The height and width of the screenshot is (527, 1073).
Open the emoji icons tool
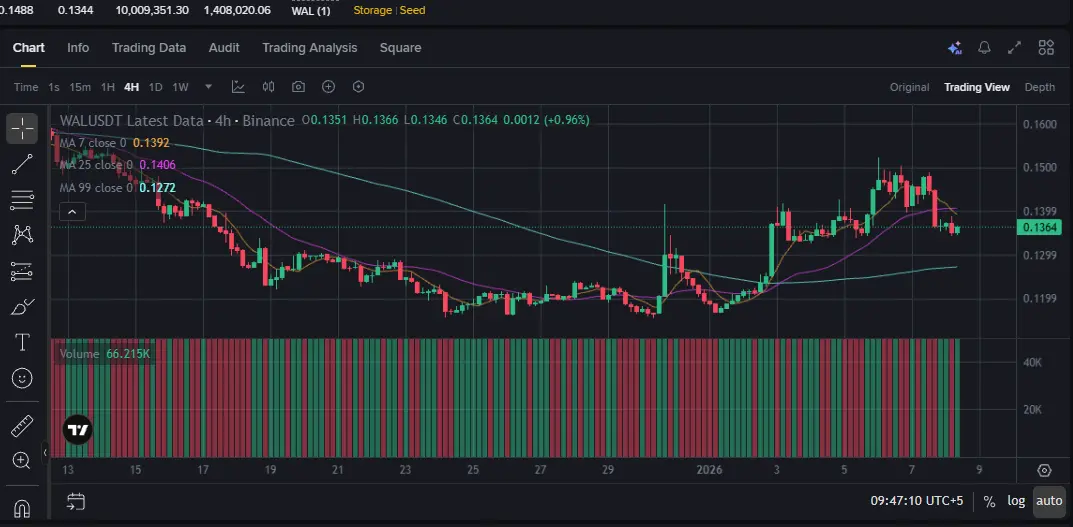[22, 378]
